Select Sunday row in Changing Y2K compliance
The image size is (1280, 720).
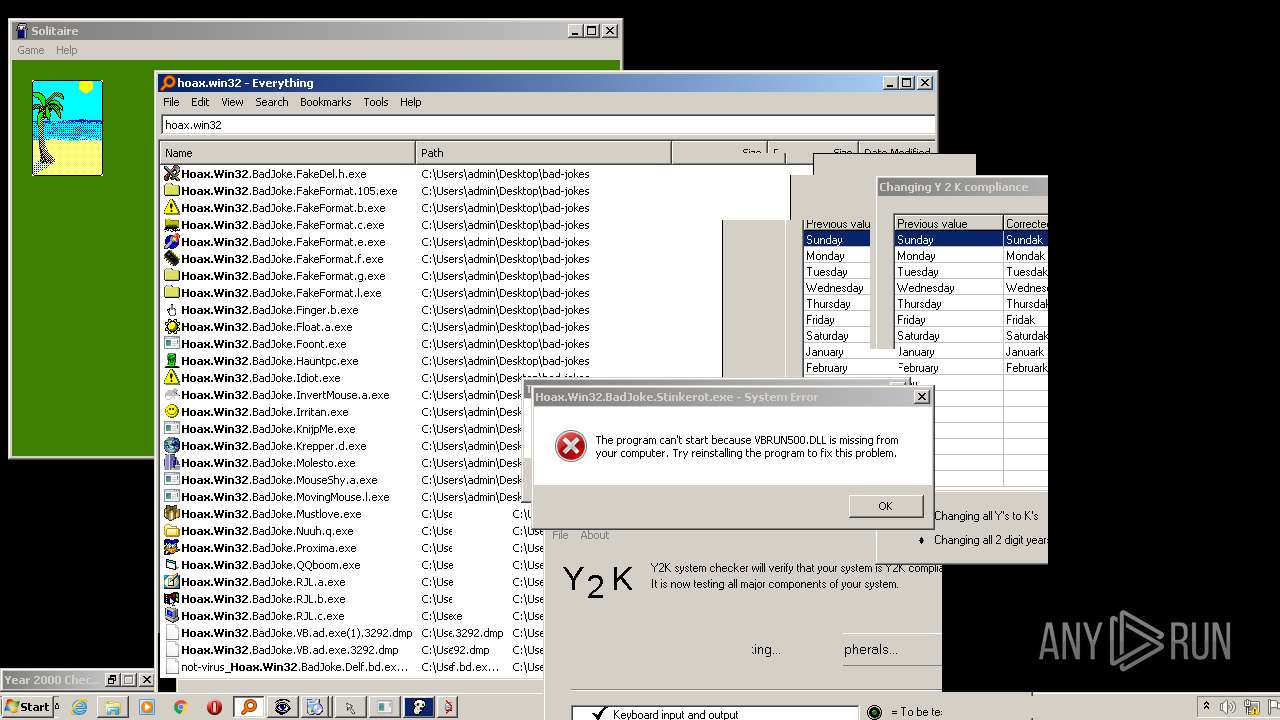coord(971,240)
